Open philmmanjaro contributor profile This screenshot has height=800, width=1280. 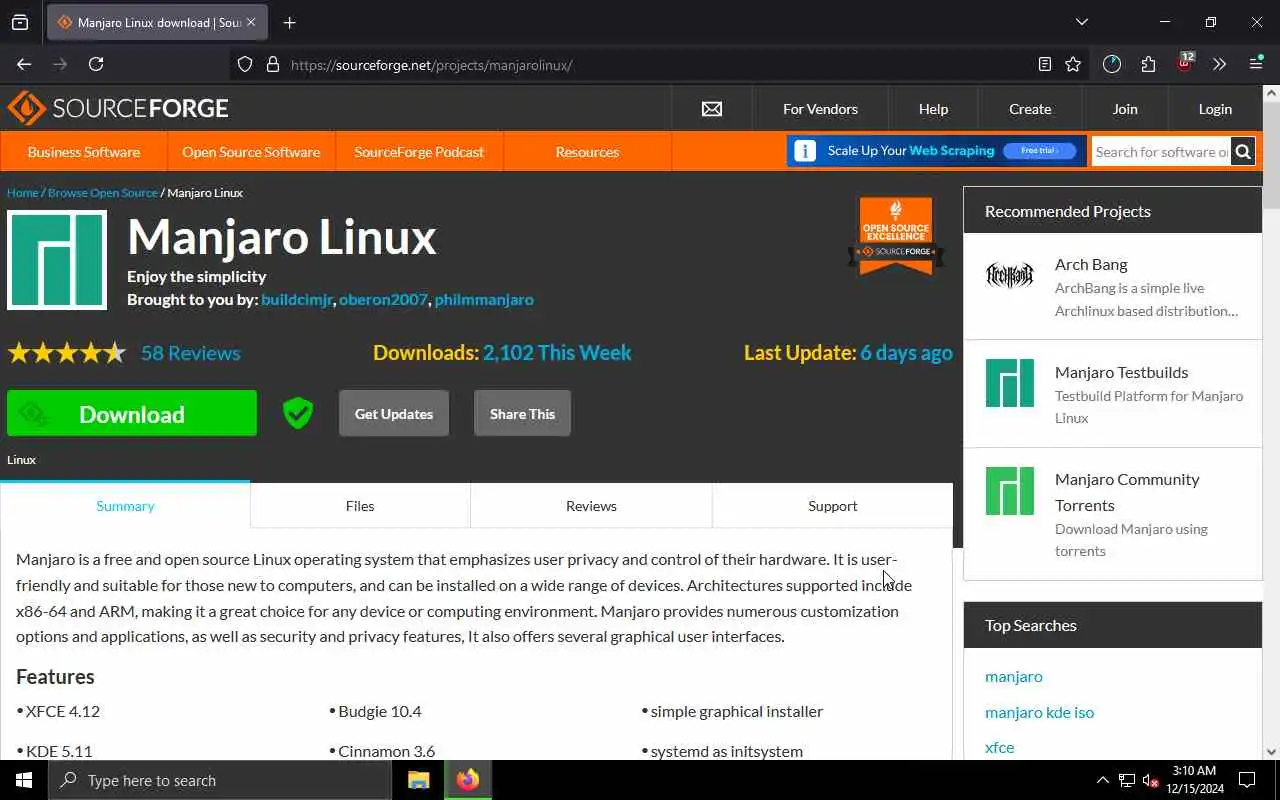(x=484, y=299)
